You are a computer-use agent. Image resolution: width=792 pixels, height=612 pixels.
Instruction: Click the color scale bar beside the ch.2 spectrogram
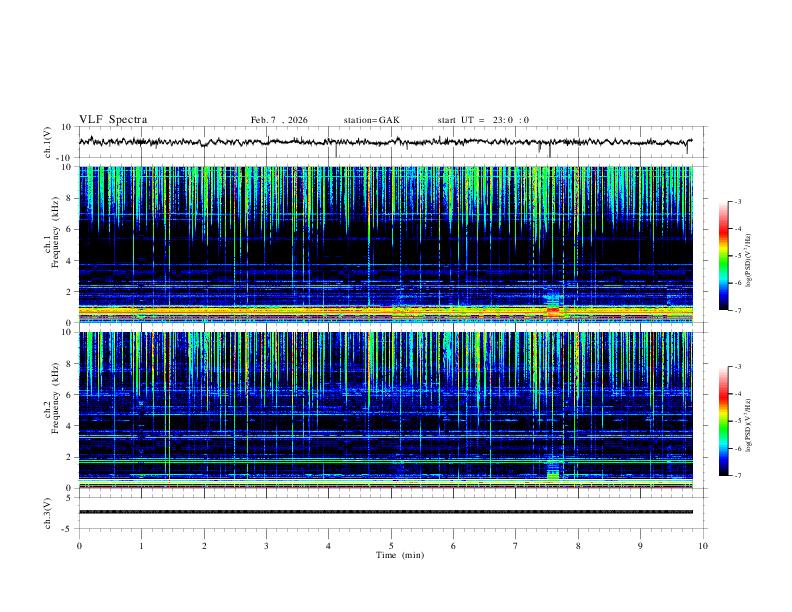point(723,421)
